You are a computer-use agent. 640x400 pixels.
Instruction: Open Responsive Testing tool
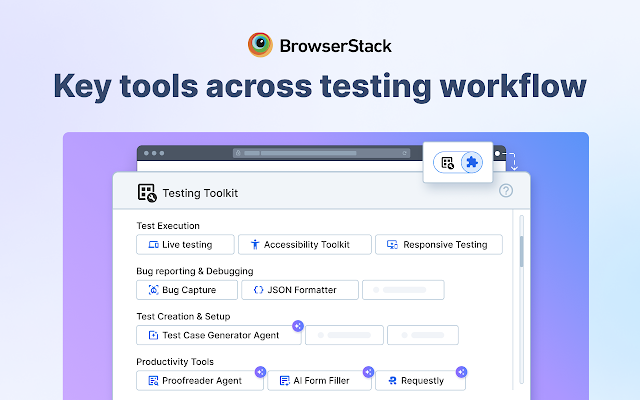[x=439, y=244]
